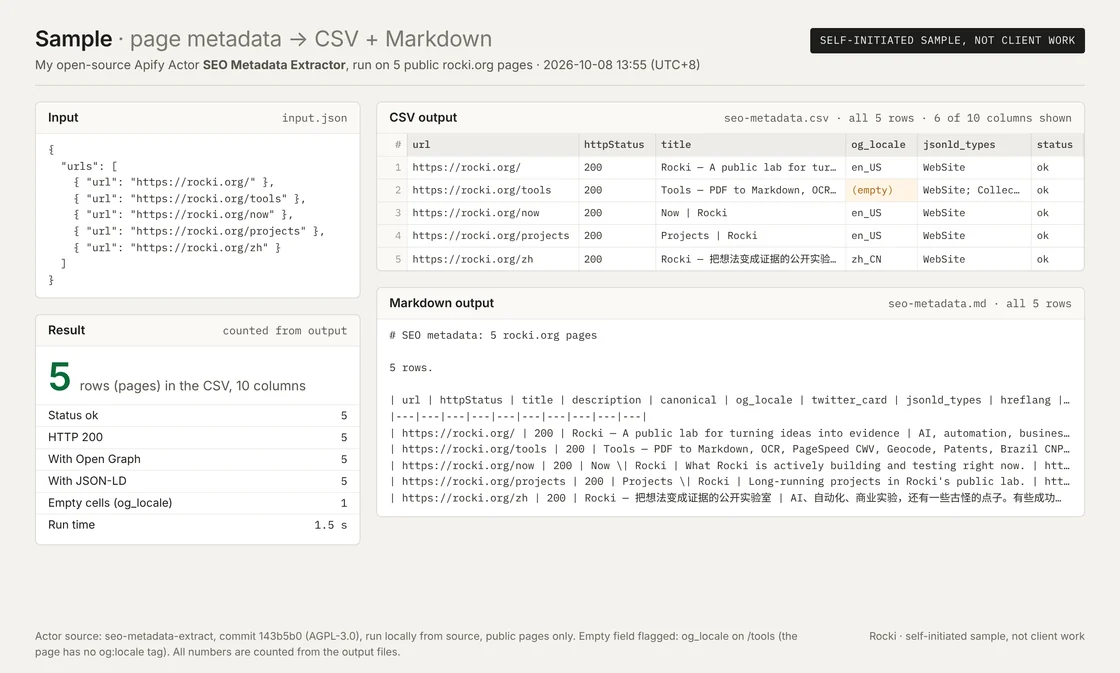Click the 'Input' panel title
This screenshot has width=1120, height=673.
pos(63,118)
